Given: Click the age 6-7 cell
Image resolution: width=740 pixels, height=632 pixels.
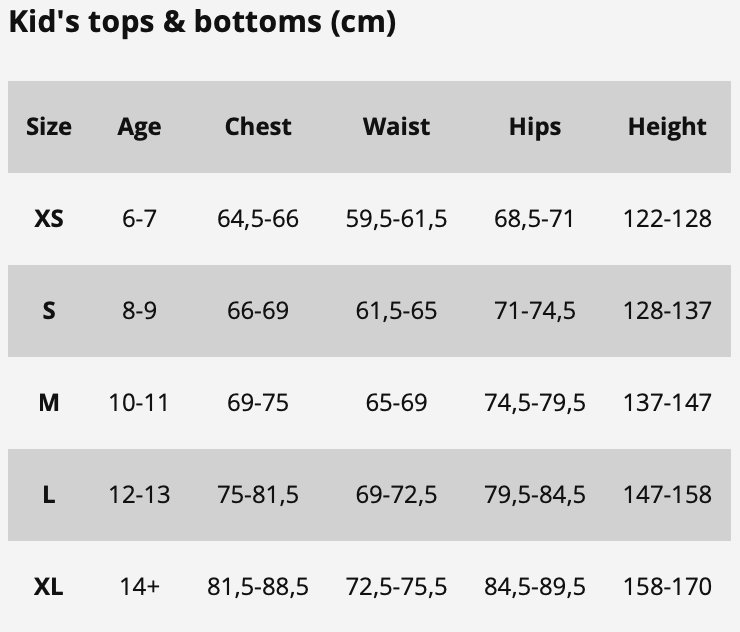Looking at the screenshot, I should point(139,218).
